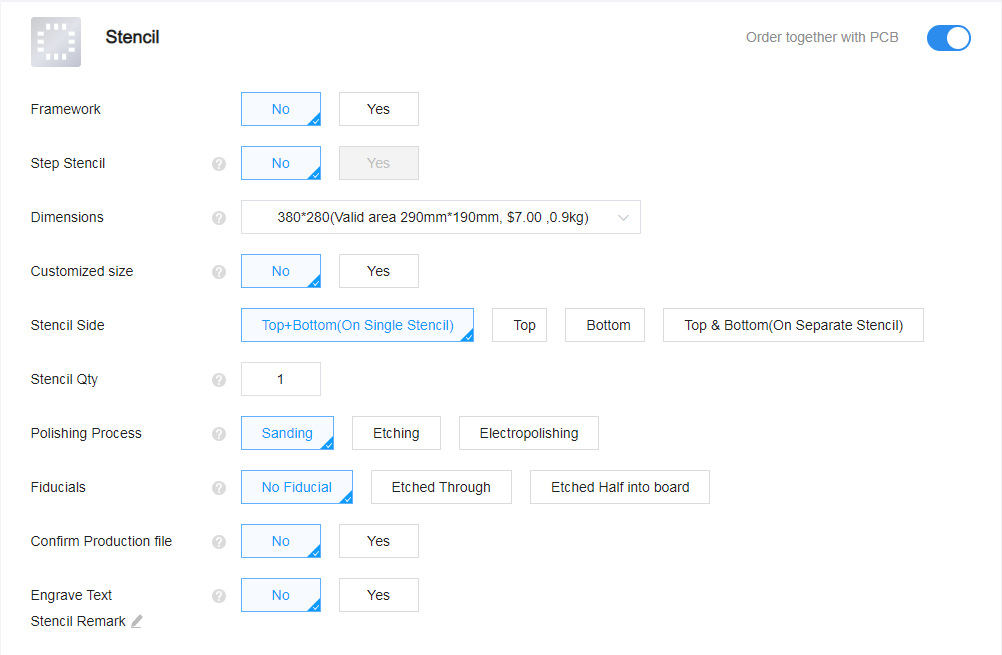Screen dimensions: 1002x655
Task: Select the greyed Yes for Step Stencil
Action: (x=378, y=163)
